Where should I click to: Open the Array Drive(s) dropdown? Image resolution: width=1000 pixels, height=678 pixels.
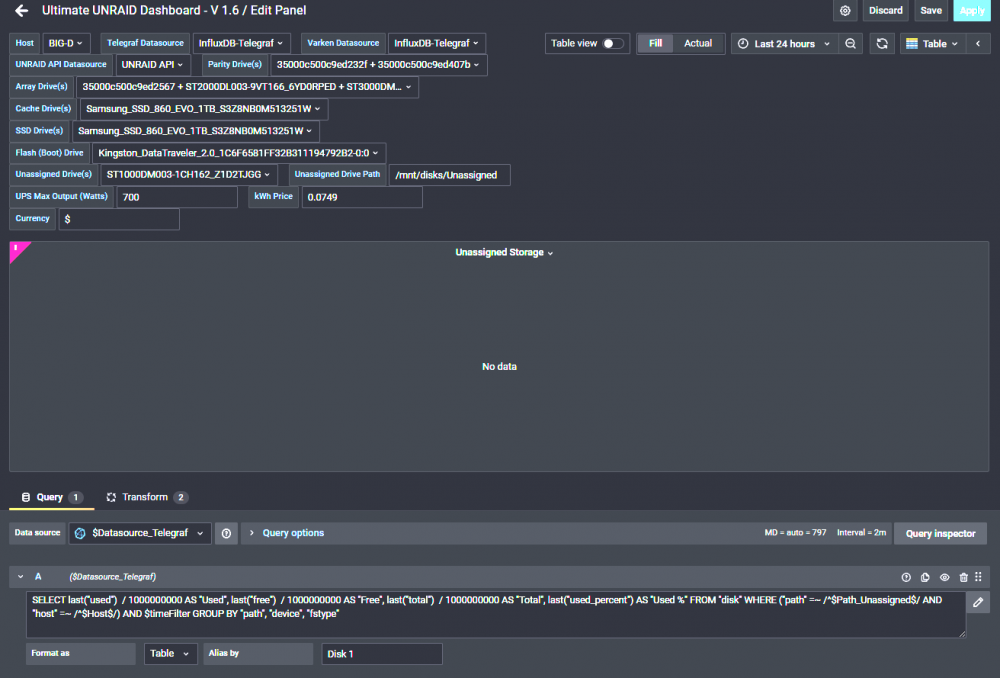[x=247, y=87]
